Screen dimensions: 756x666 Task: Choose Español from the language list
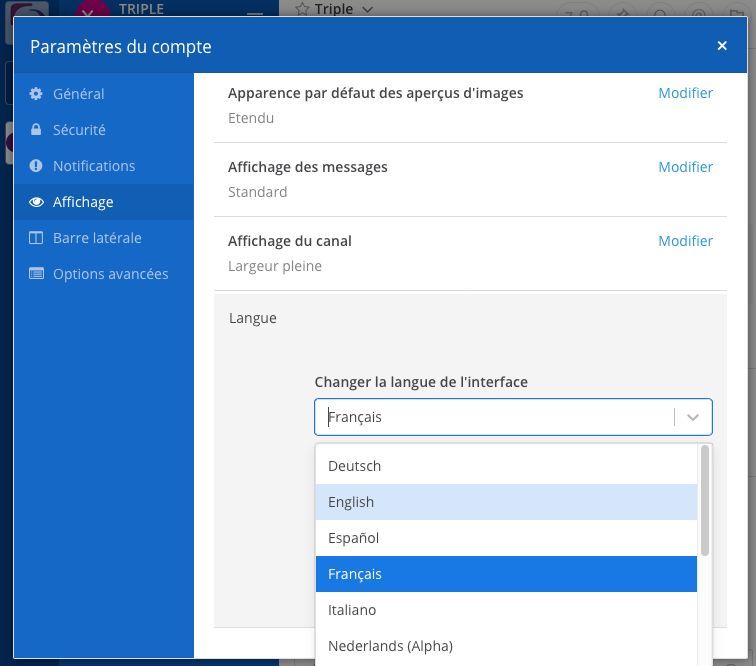[506, 538]
